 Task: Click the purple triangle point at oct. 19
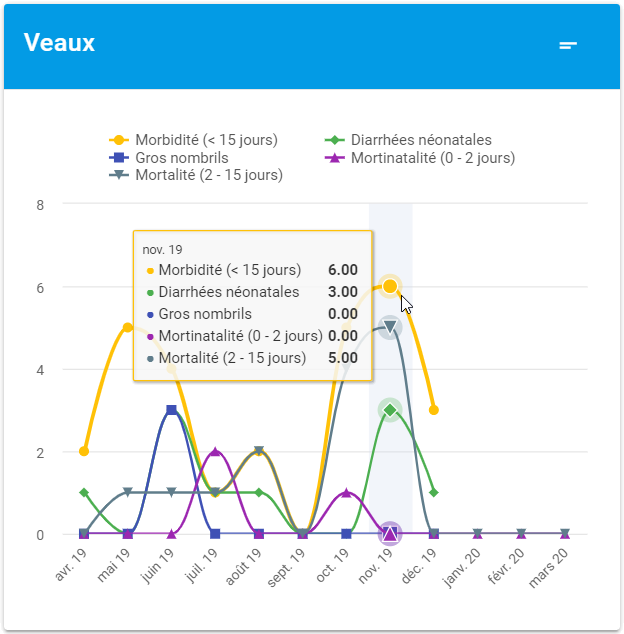click(x=346, y=492)
